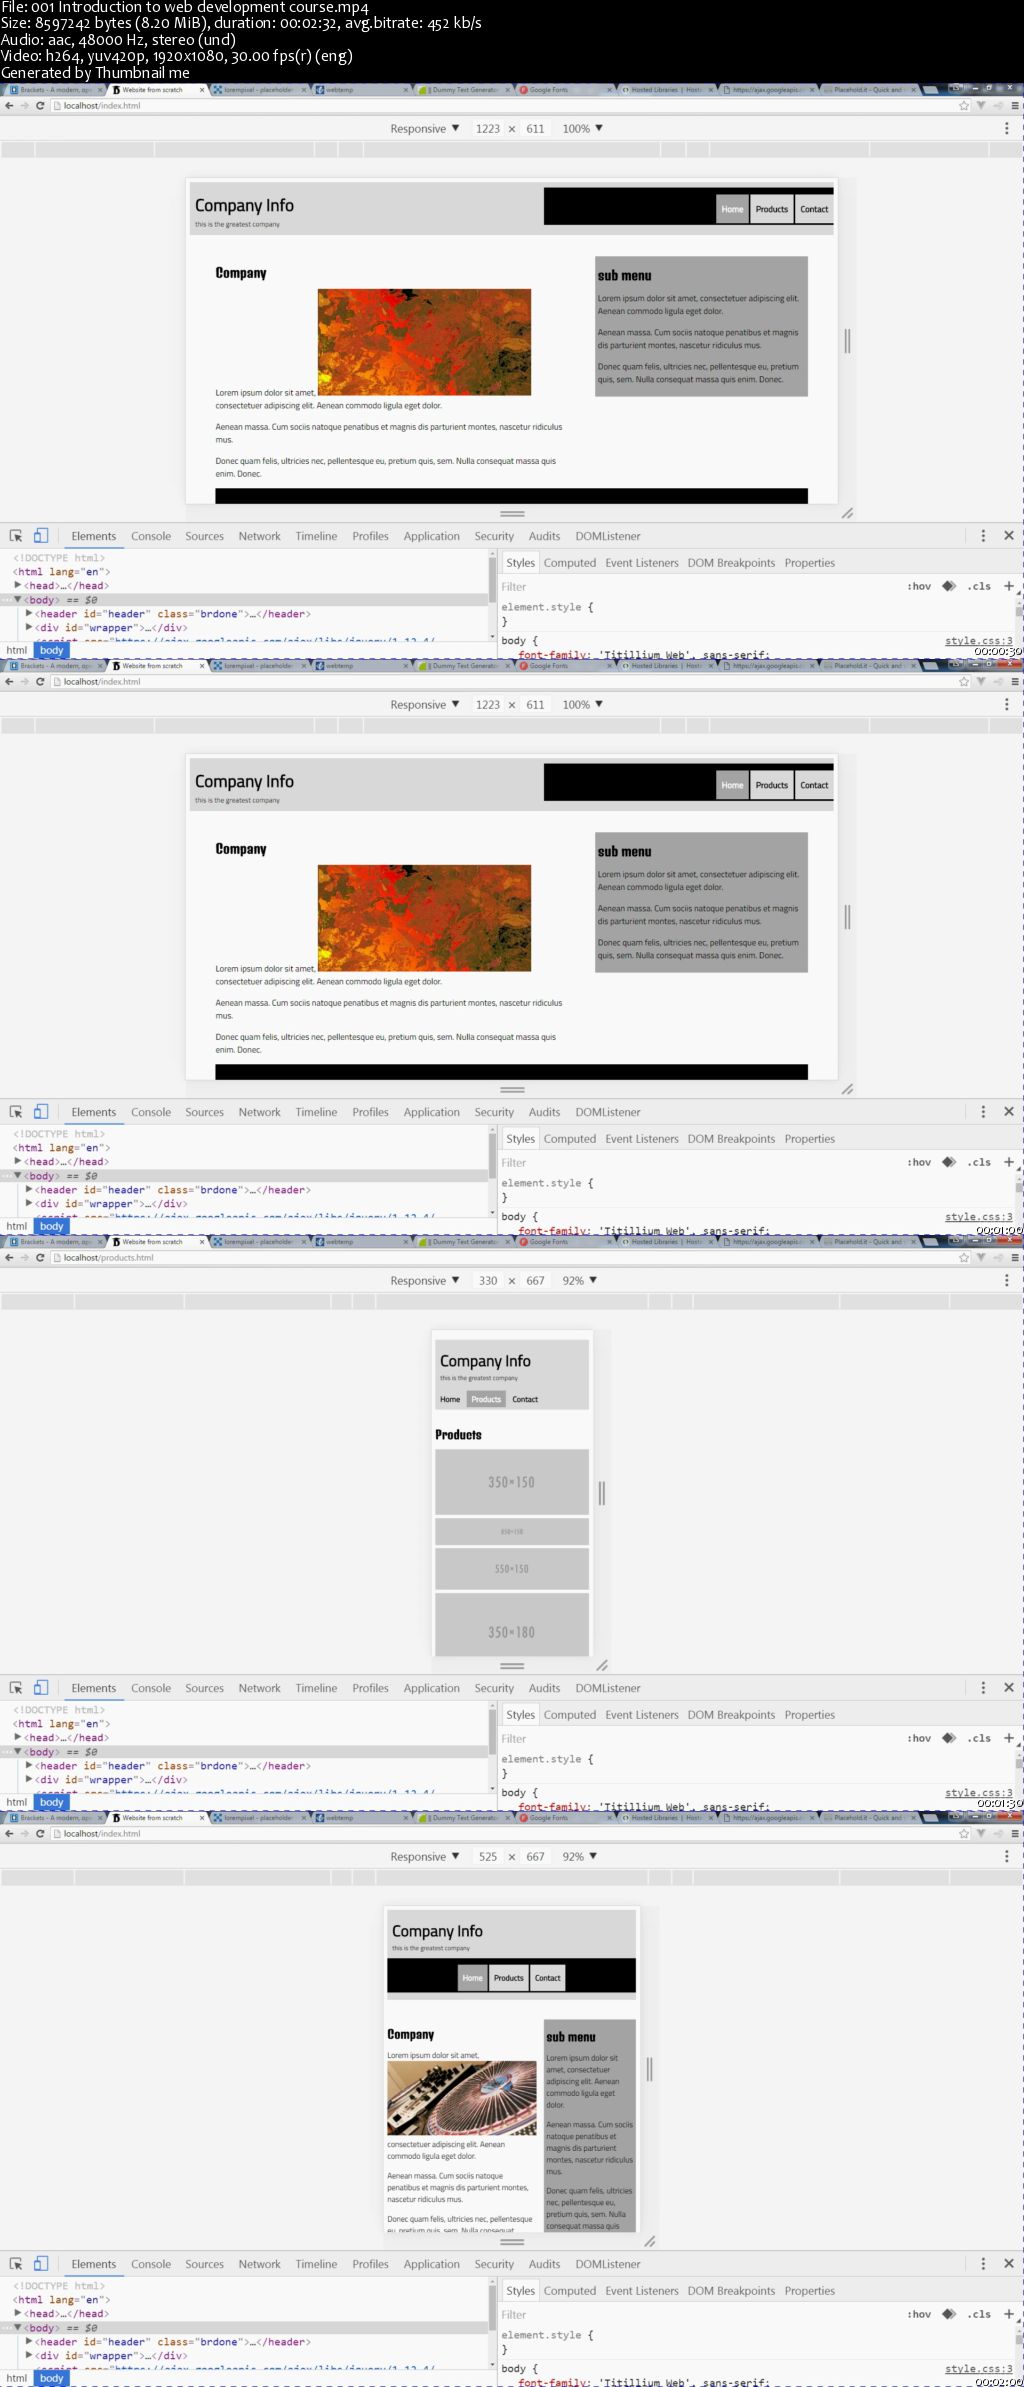Click Contact nav button in the 00:01:00 frame
Screen dimensions: 1024x2387
pyautogui.click(x=814, y=785)
